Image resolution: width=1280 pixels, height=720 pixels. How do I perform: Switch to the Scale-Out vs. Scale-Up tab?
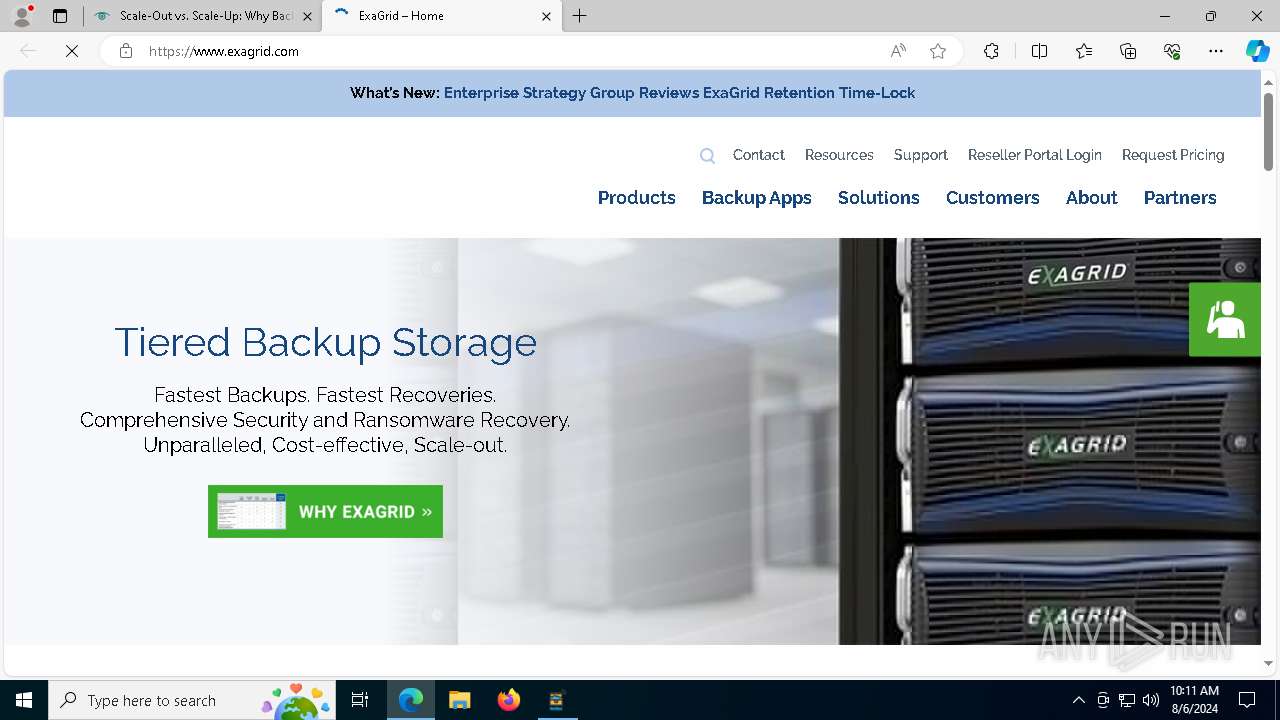[202, 16]
